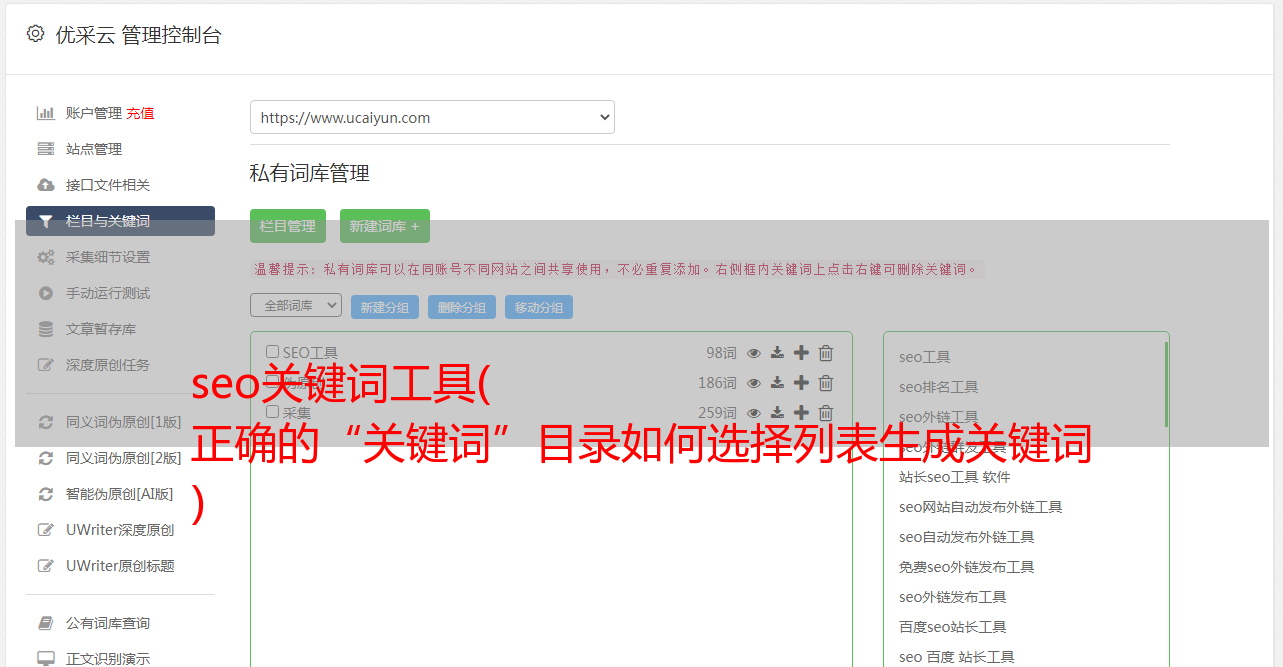The image size is (1283, 667).
Task: Click the filter icon for 栏目与关键词
Action: pos(45,221)
